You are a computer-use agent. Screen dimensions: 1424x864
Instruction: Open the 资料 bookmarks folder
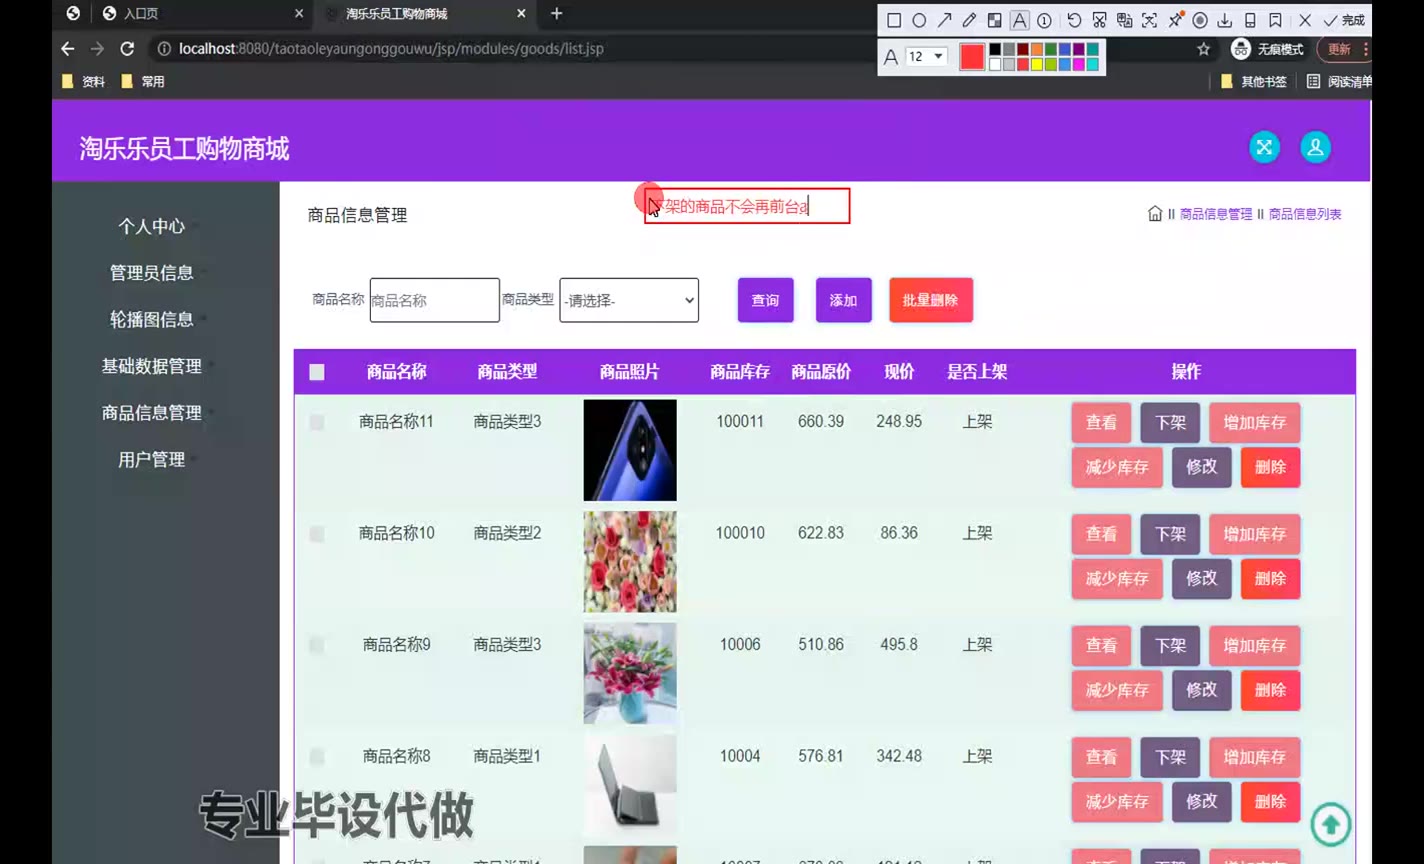coord(84,82)
